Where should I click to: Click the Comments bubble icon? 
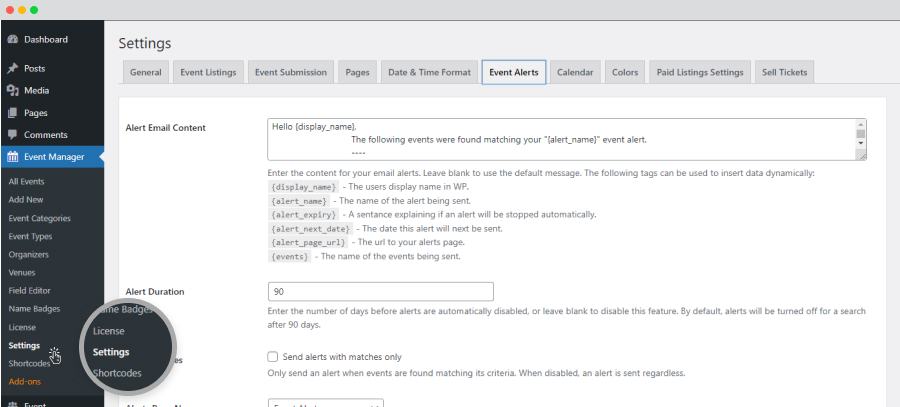tap(12, 135)
